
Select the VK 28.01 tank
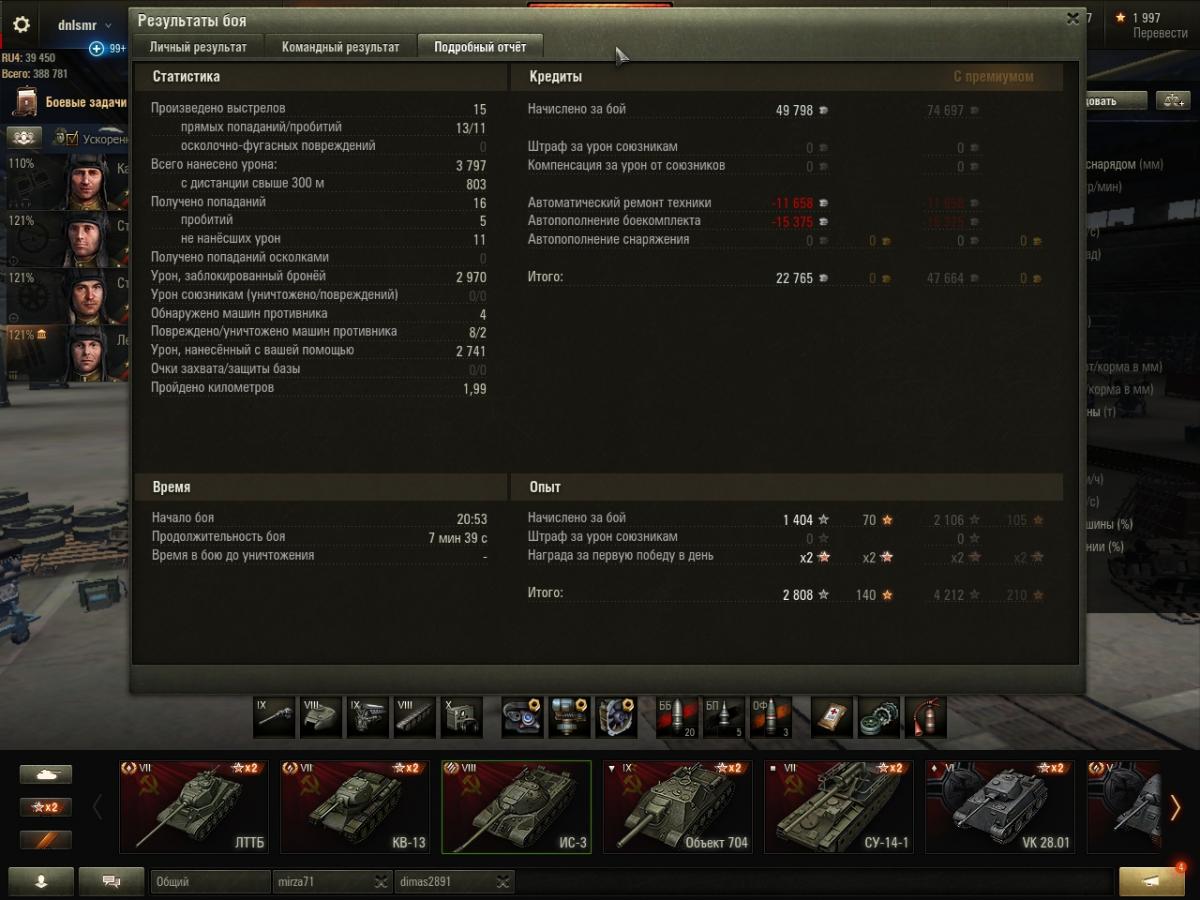click(x=999, y=807)
